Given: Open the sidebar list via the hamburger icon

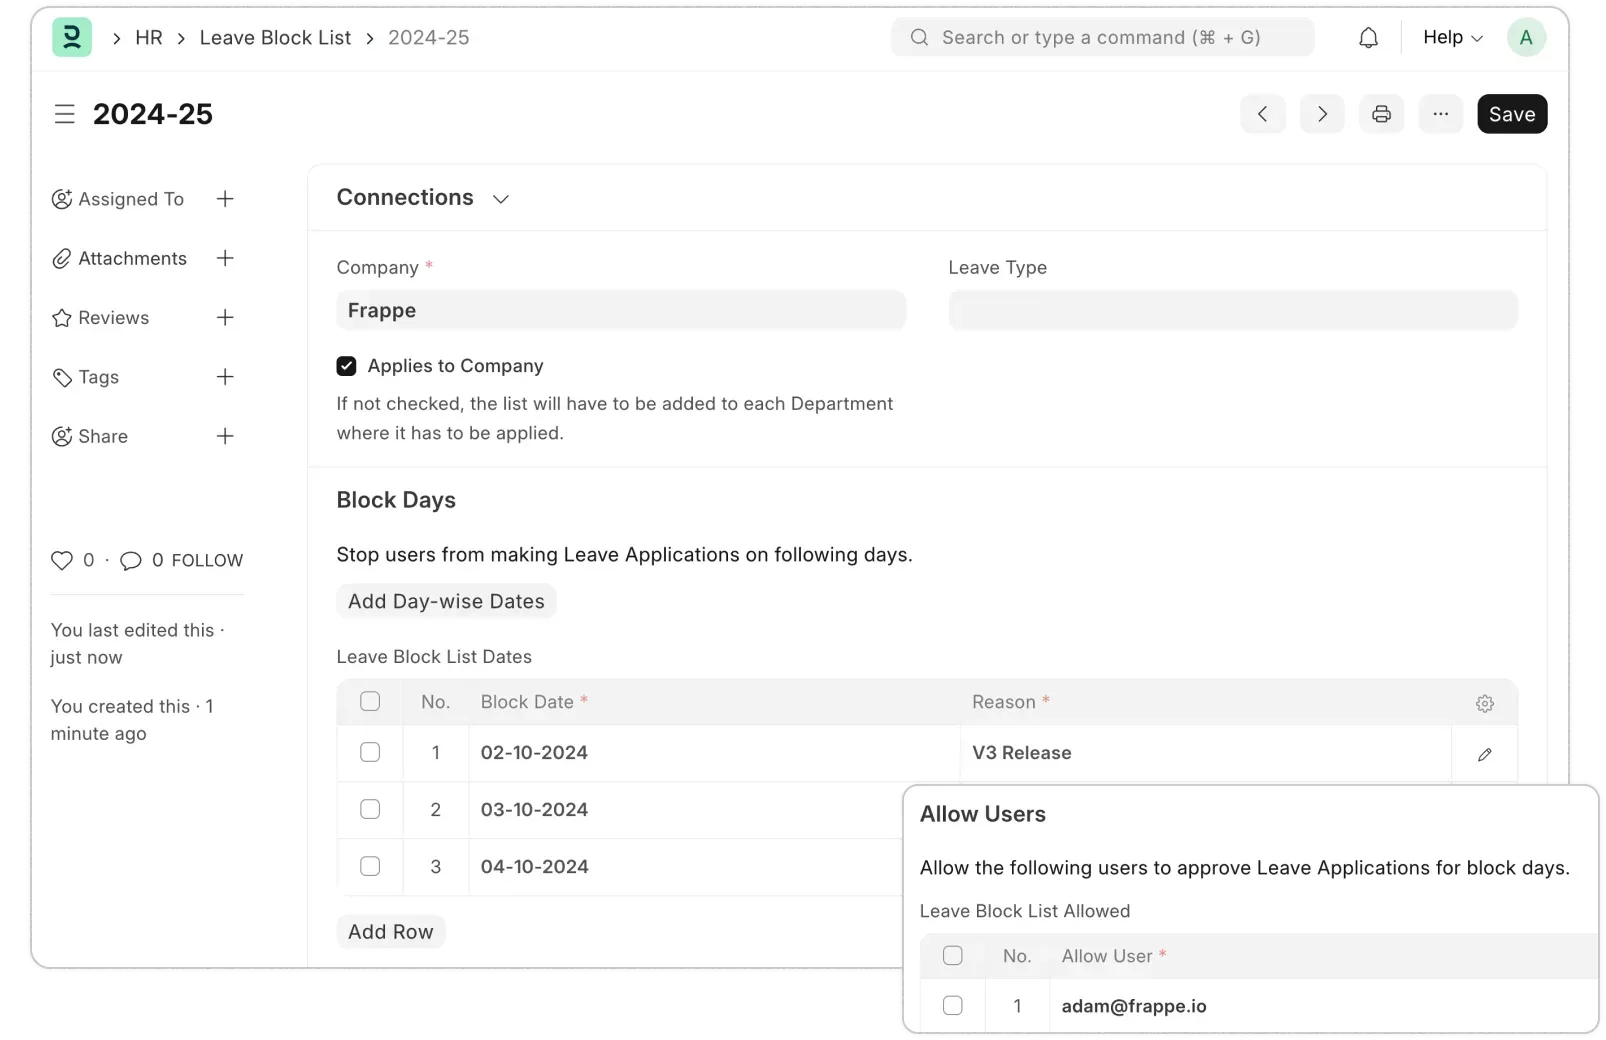Looking at the screenshot, I should 64,114.
